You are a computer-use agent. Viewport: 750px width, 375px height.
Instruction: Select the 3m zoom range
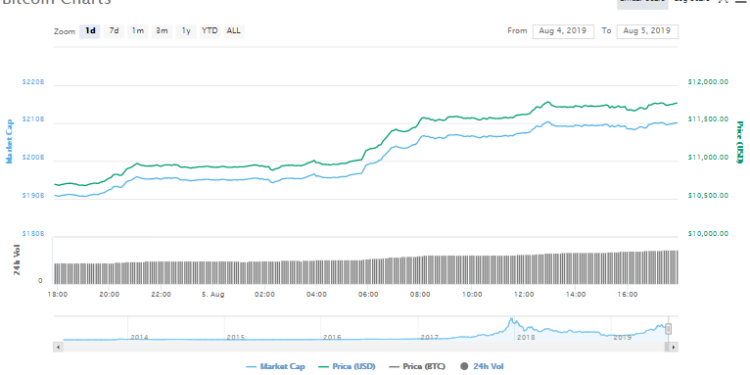(x=162, y=31)
